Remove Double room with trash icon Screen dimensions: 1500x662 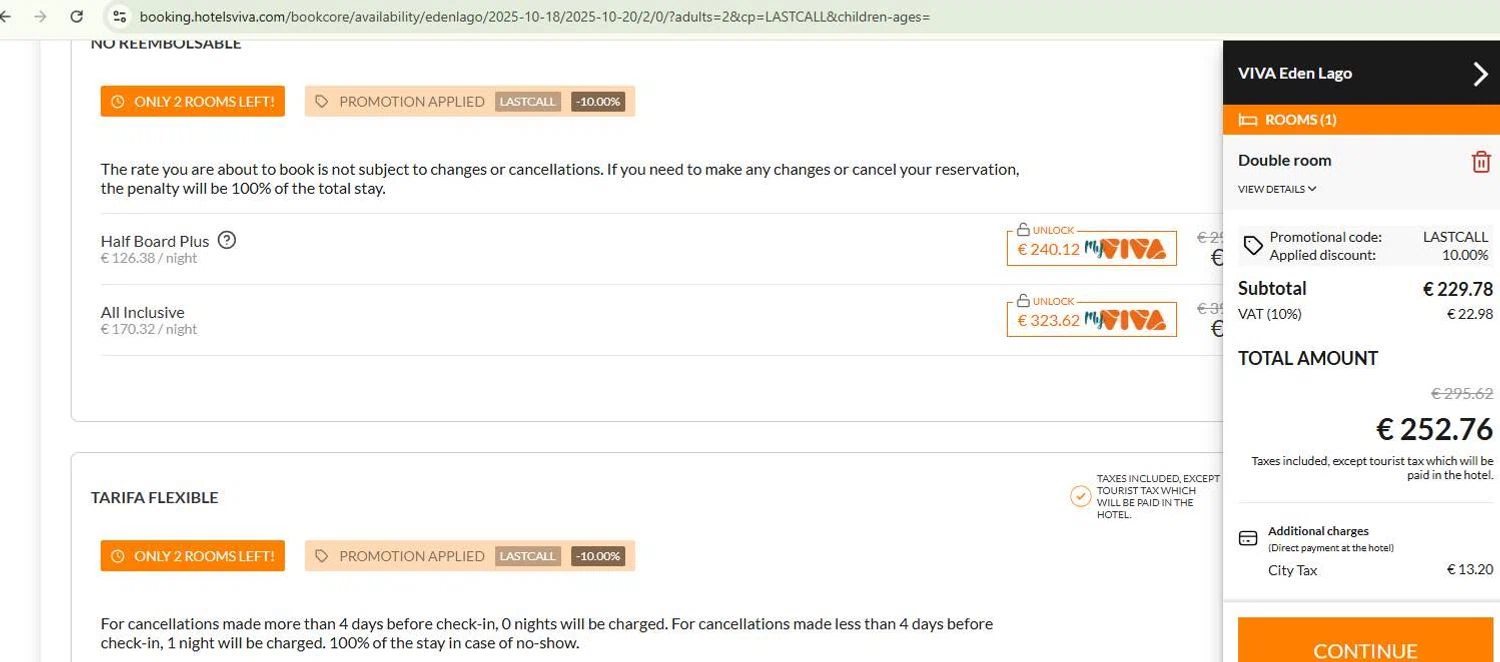click(1481, 162)
